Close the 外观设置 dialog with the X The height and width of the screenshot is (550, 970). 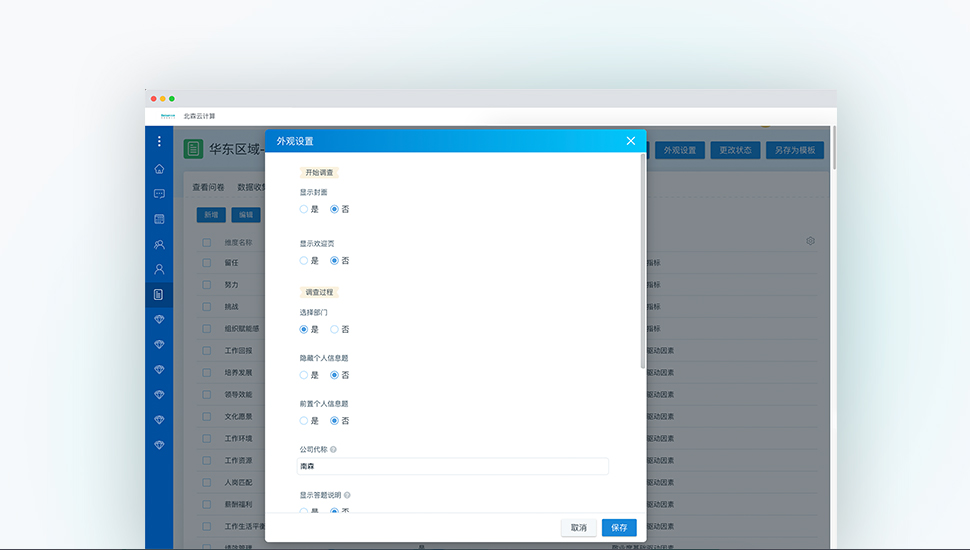pos(630,141)
